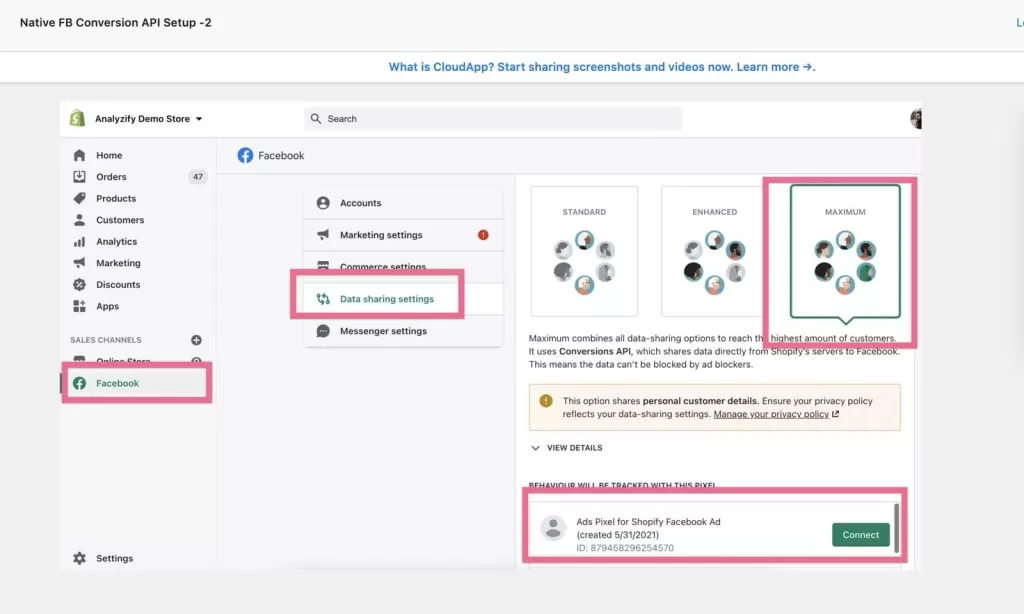Select the Maximum data sharing level
The image size is (1024, 614).
coord(845,251)
